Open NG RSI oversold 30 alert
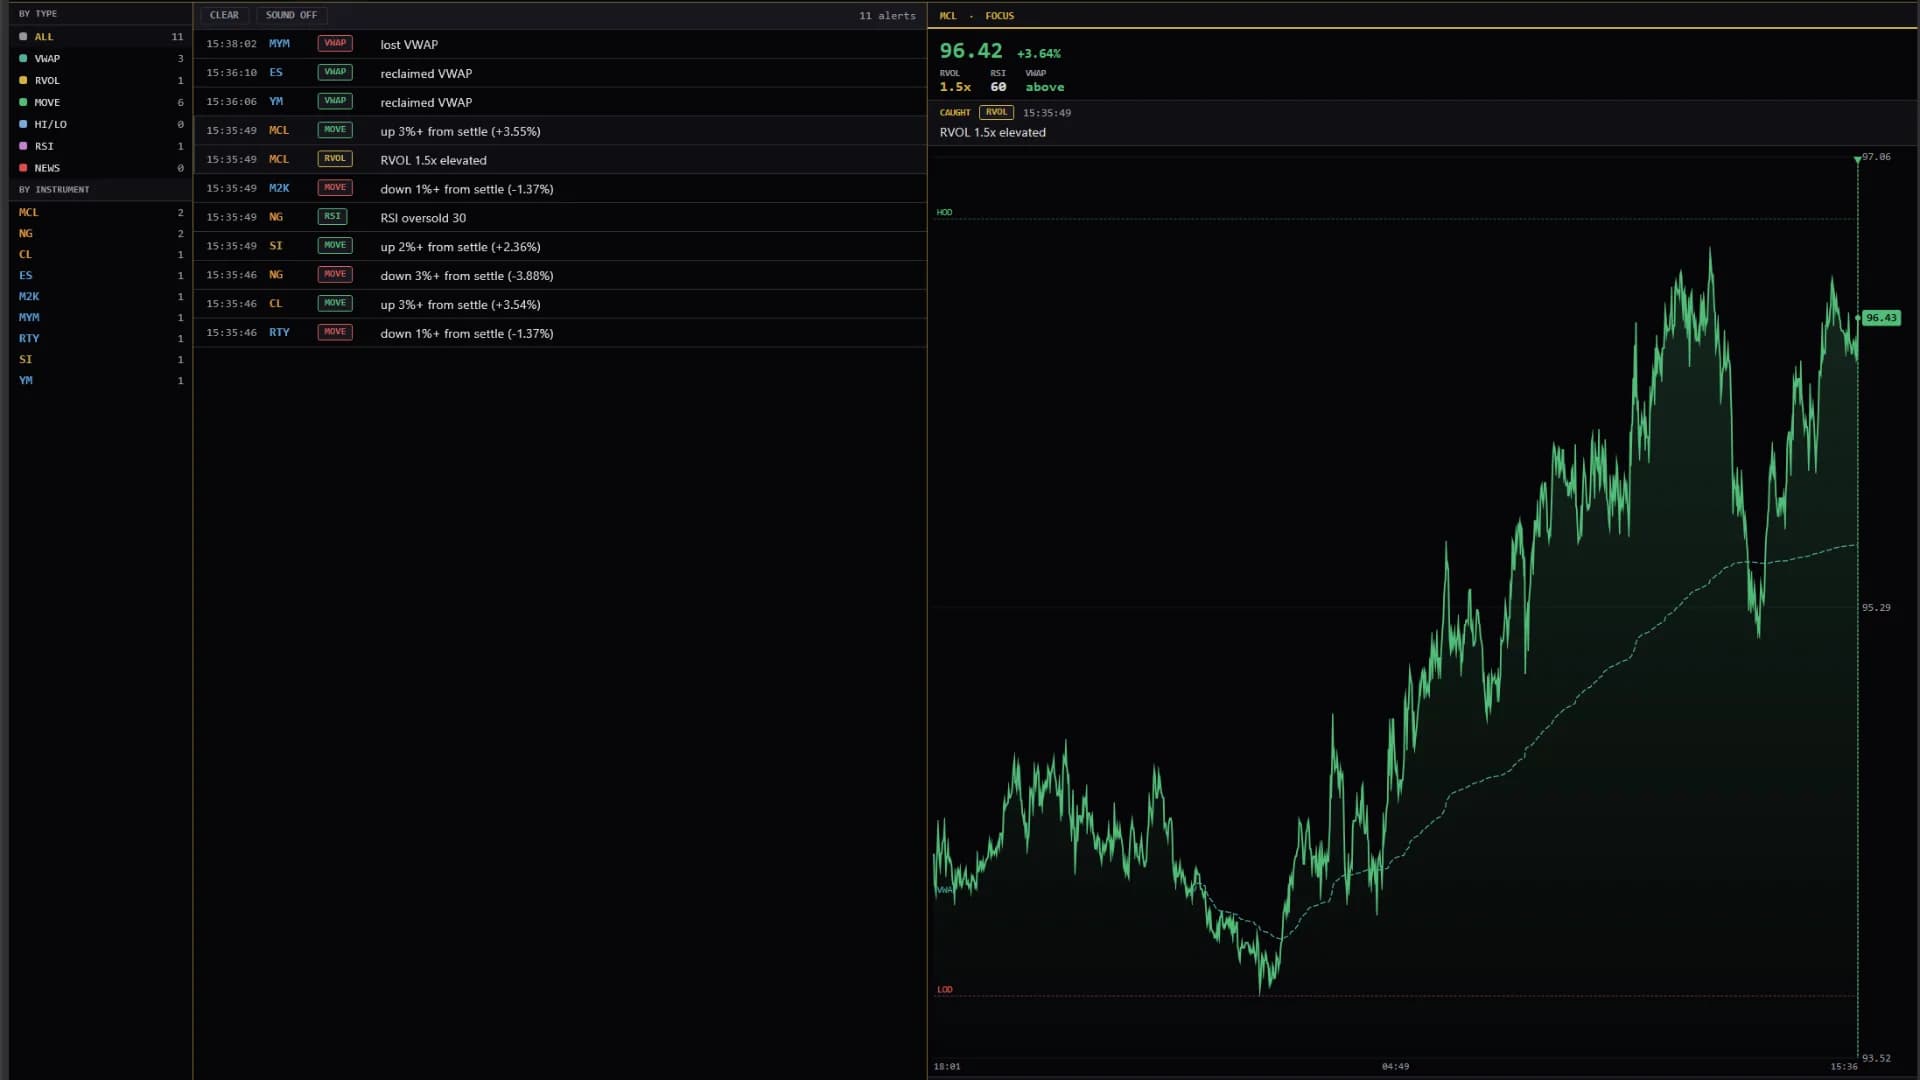This screenshot has width=1920, height=1080. (x=560, y=217)
